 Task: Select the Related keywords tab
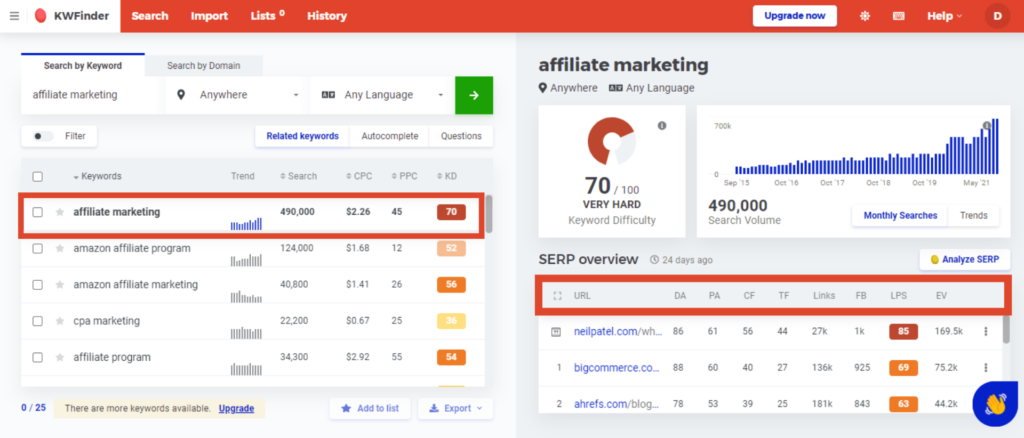point(302,136)
